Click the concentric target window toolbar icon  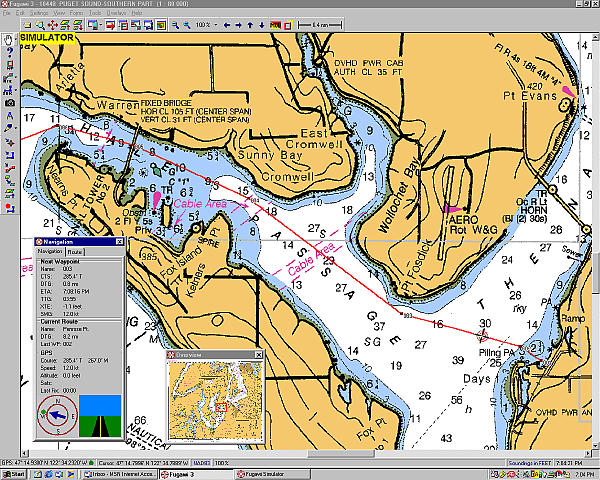pyautogui.click(x=161, y=25)
